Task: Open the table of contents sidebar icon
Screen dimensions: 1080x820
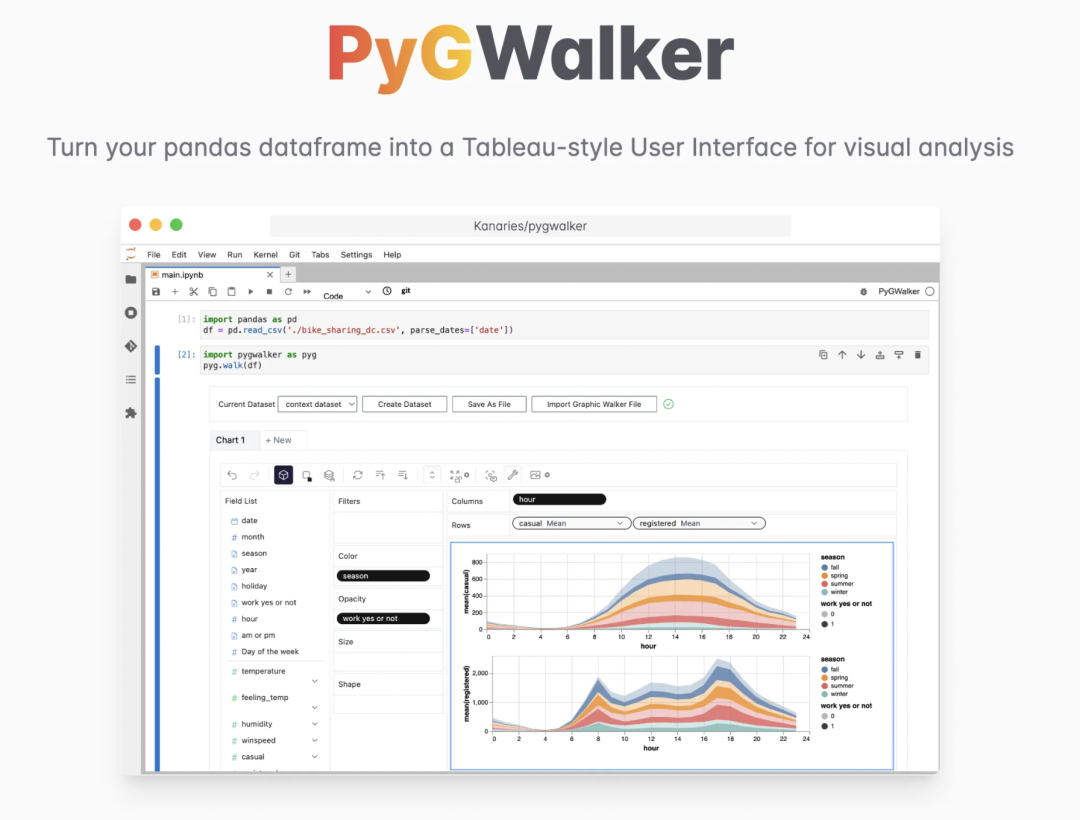Action: (x=131, y=379)
